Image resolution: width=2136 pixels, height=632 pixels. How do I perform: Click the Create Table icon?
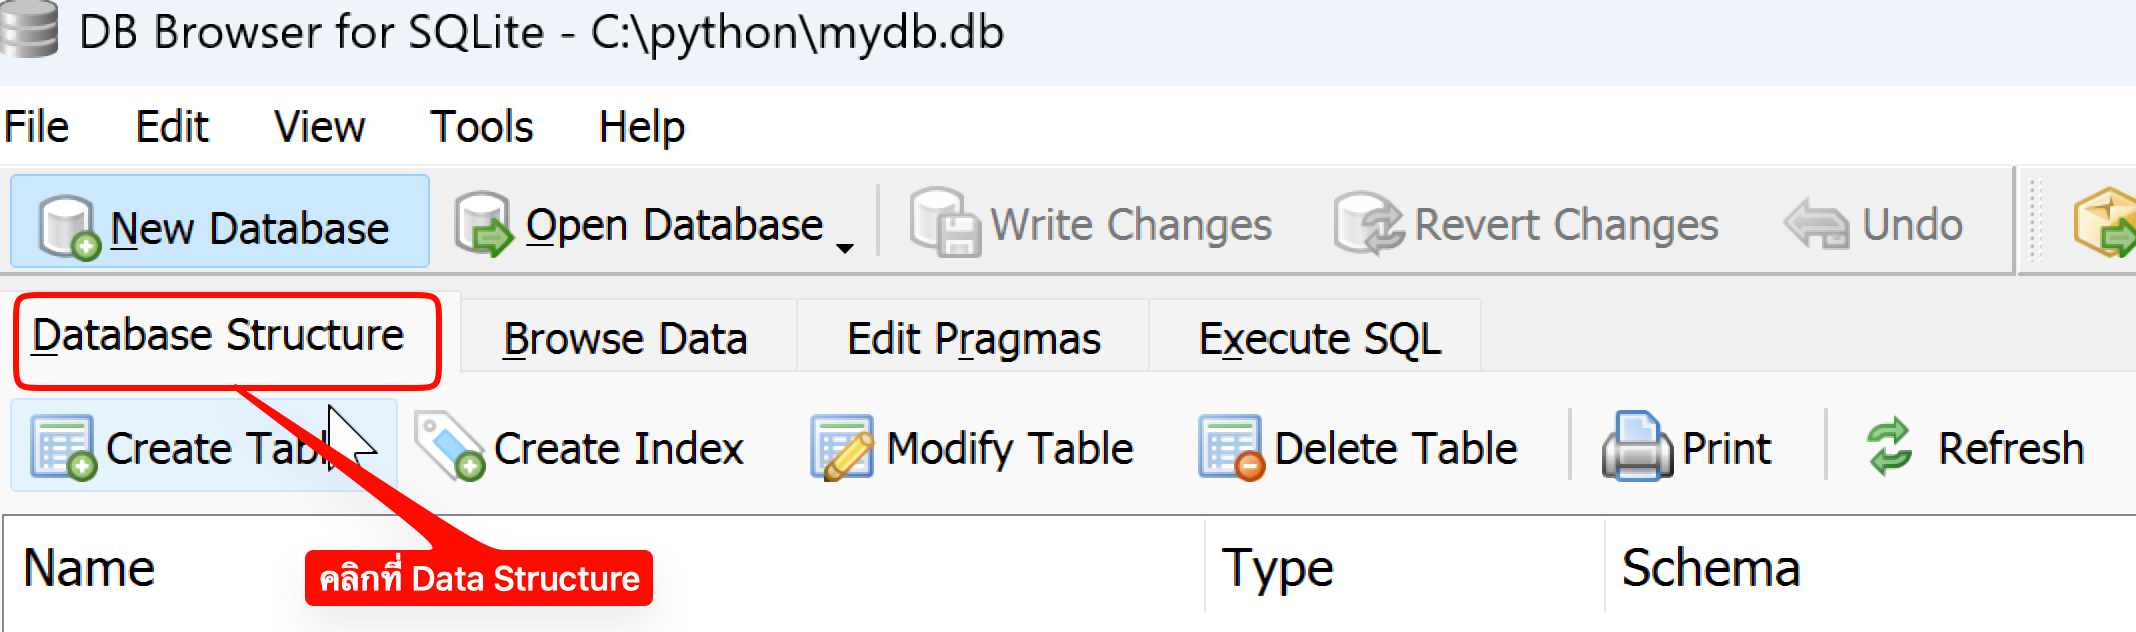point(63,447)
